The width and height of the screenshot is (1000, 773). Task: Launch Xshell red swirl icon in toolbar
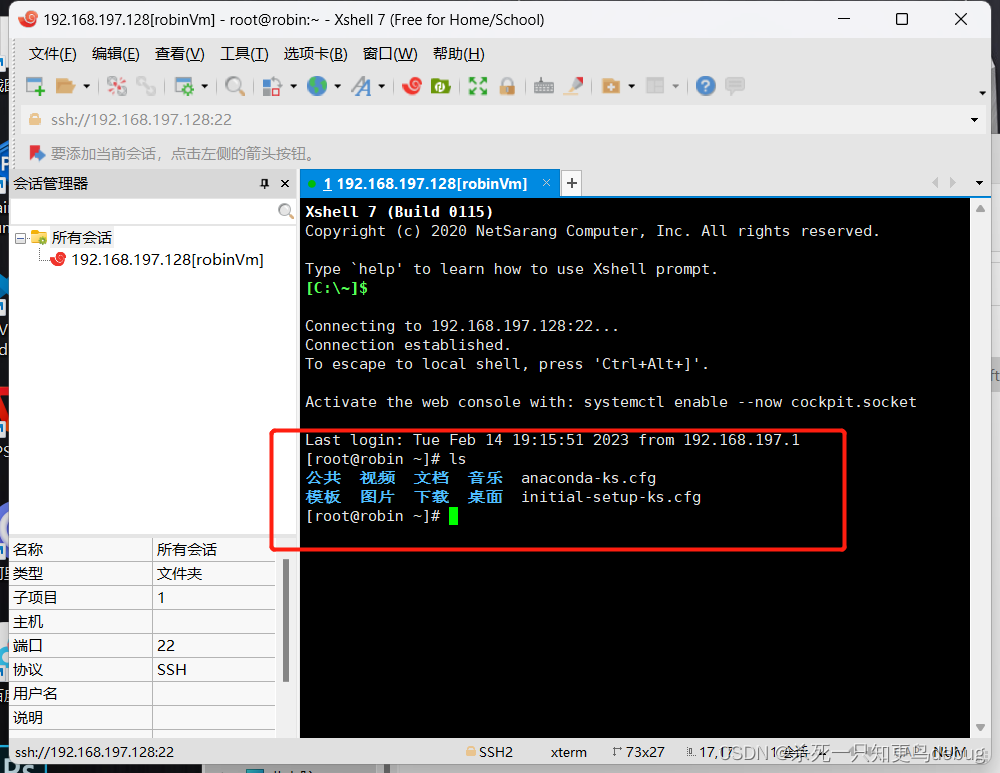point(412,85)
